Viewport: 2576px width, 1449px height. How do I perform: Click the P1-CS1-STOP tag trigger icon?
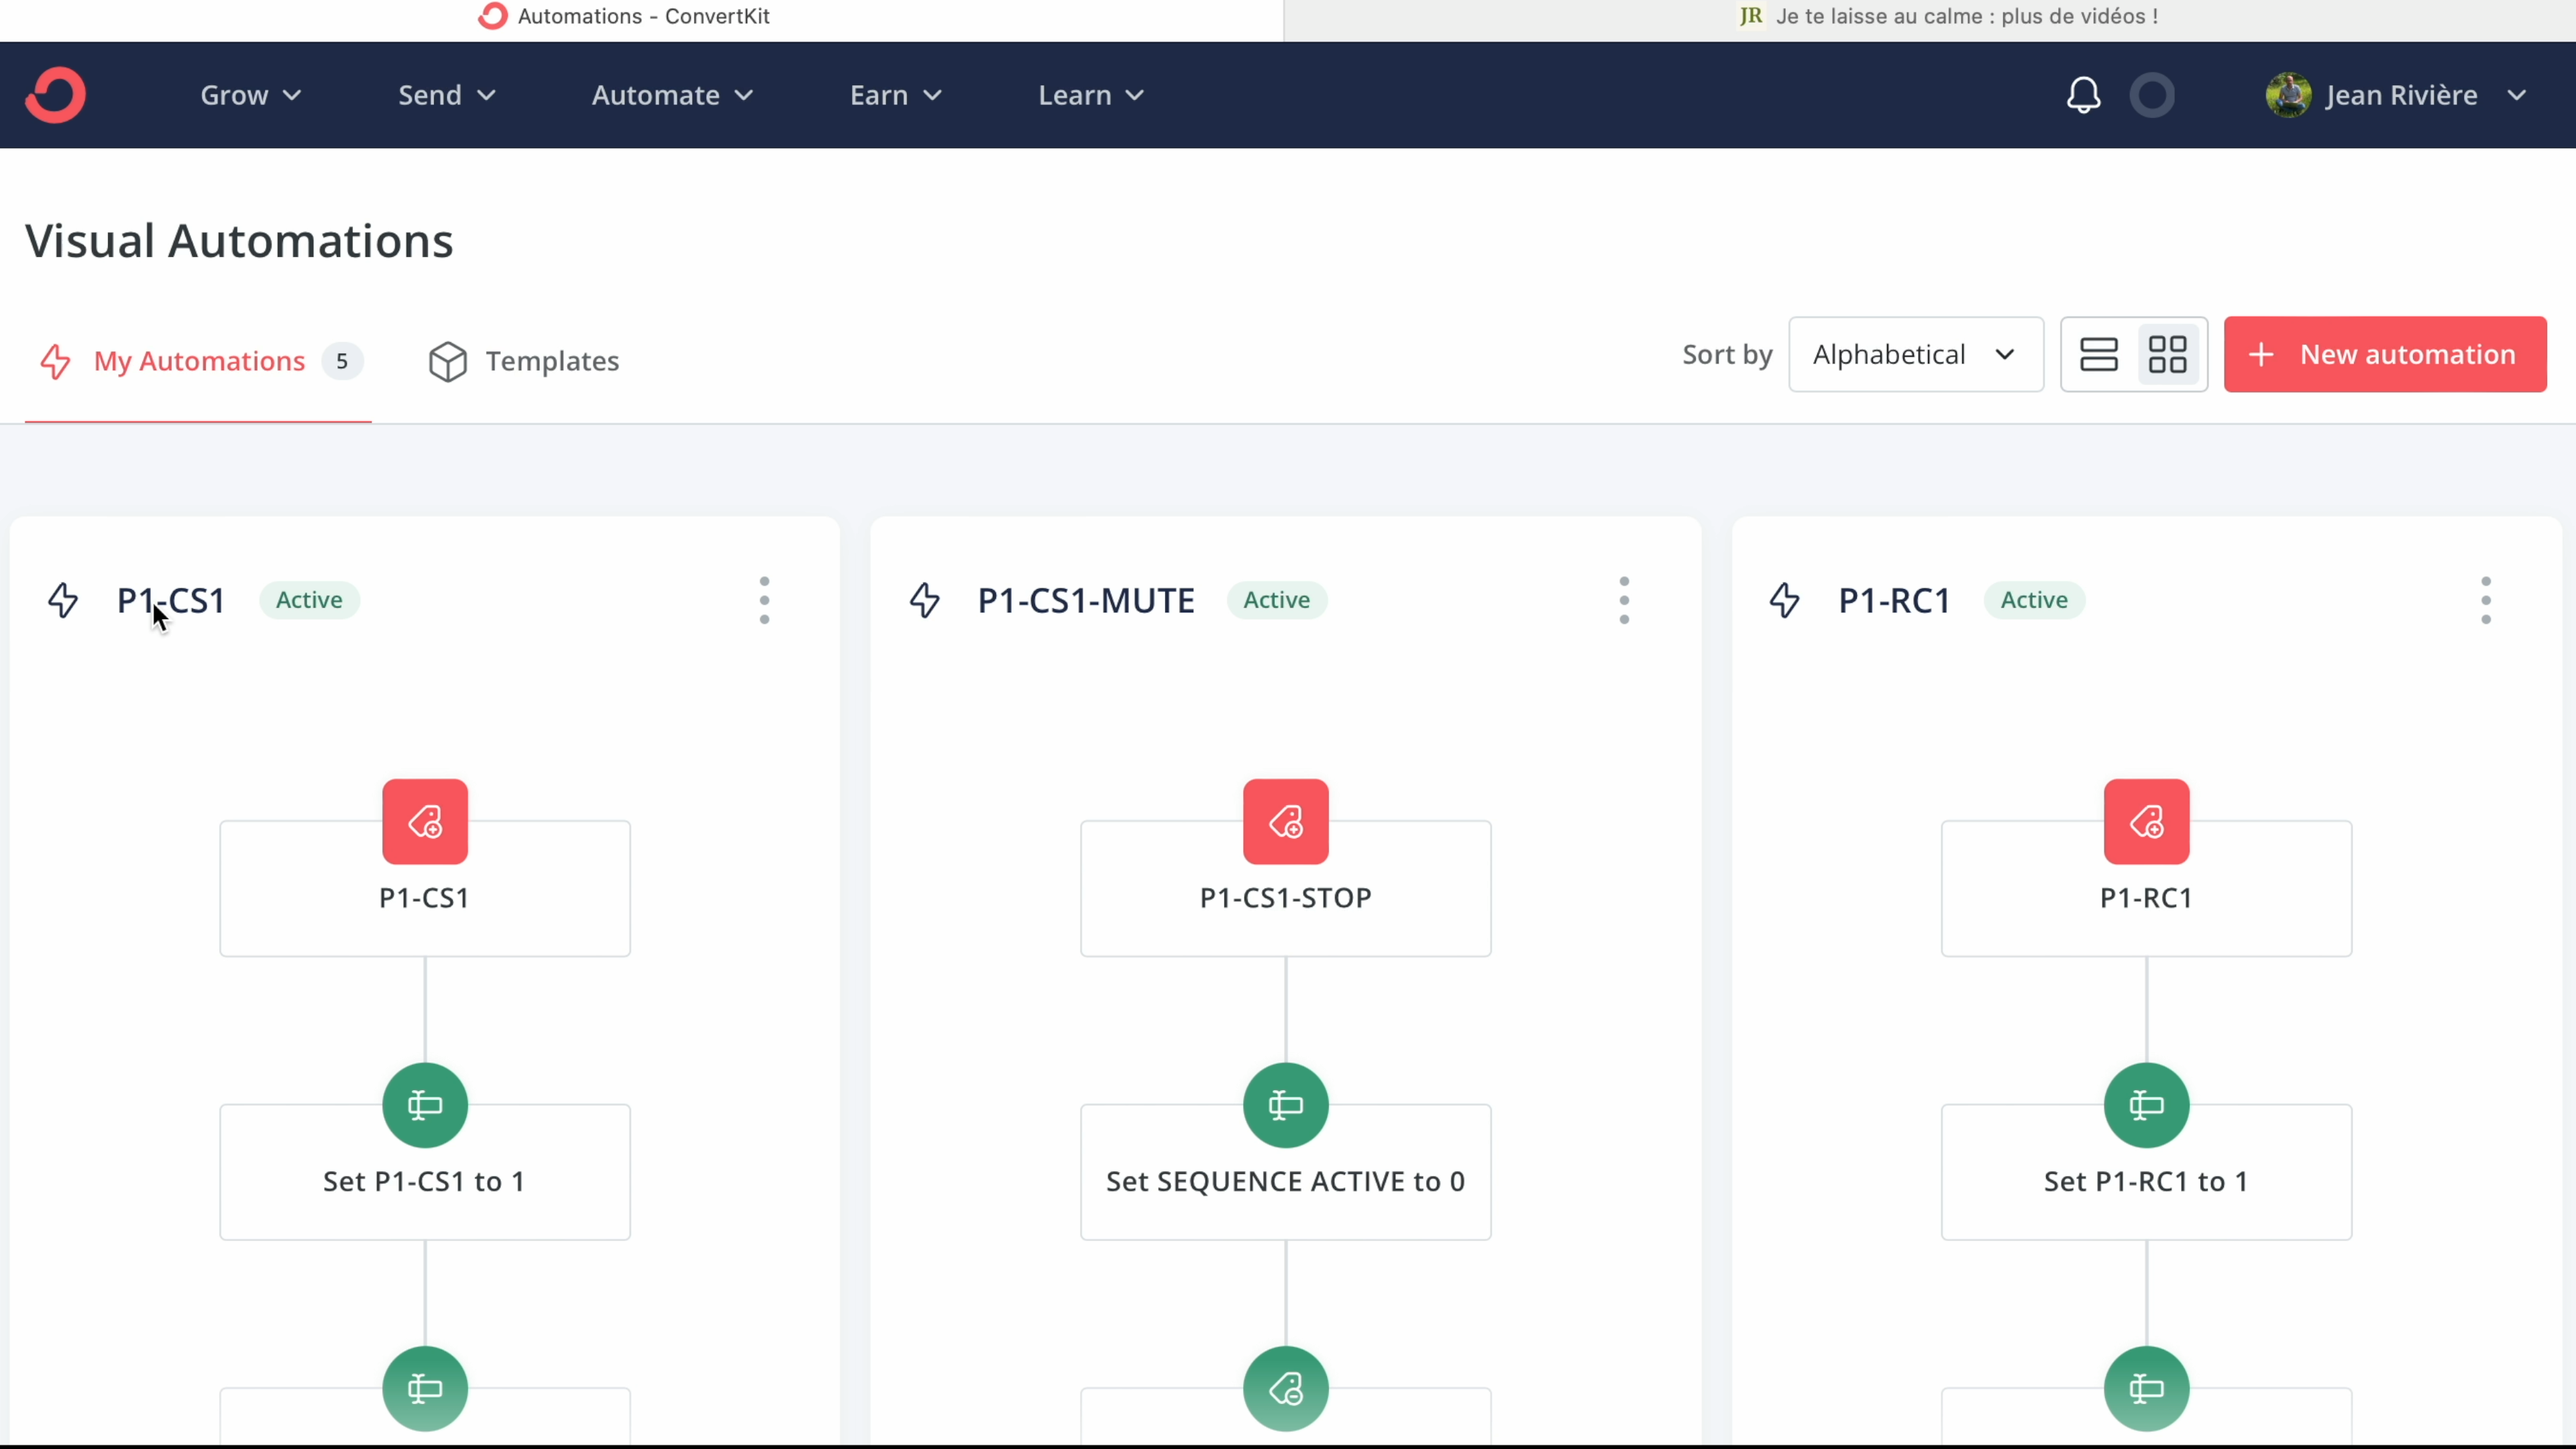pyautogui.click(x=1285, y=822)
